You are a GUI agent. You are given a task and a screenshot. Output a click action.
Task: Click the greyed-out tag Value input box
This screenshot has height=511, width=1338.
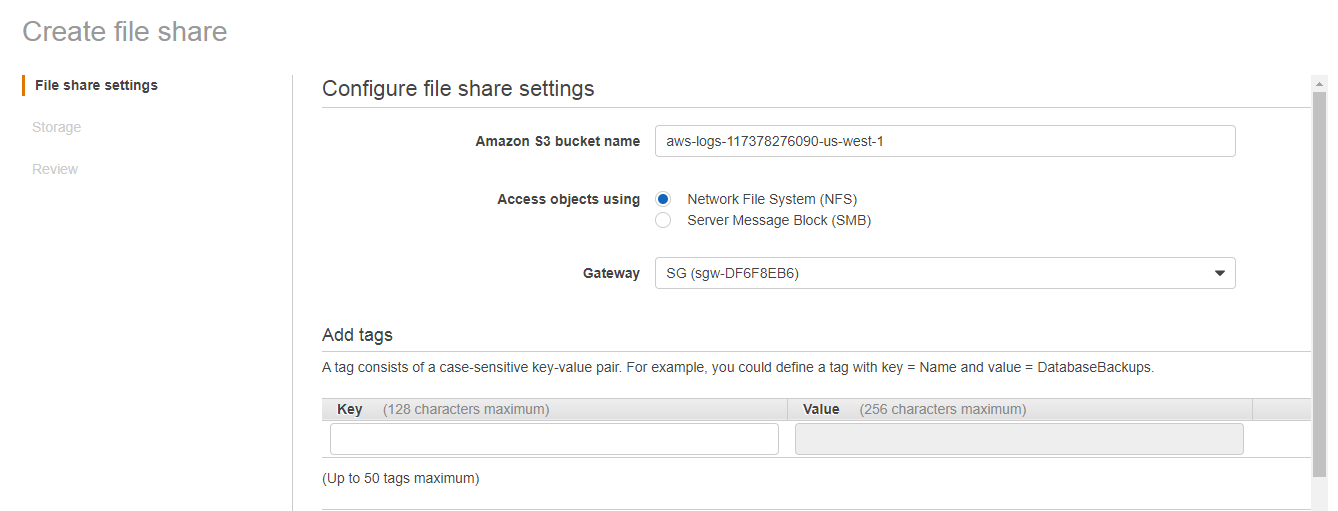coord(1018,439)
